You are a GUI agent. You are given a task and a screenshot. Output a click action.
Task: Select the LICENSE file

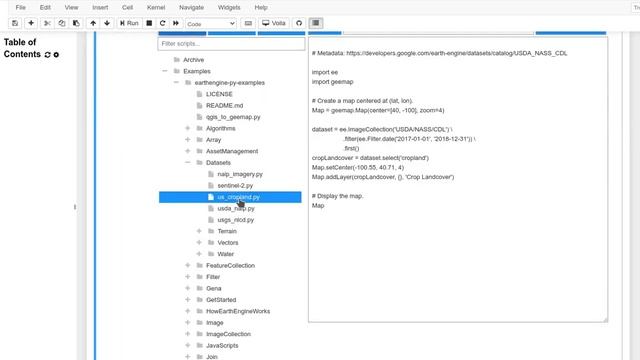tap(219, 94)
